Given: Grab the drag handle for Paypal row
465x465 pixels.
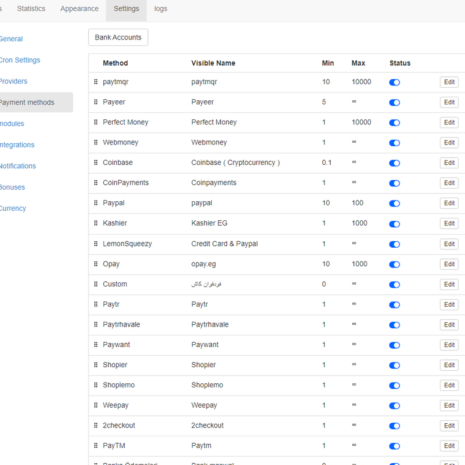Looking at the screenshot, I should pos(96,203).
